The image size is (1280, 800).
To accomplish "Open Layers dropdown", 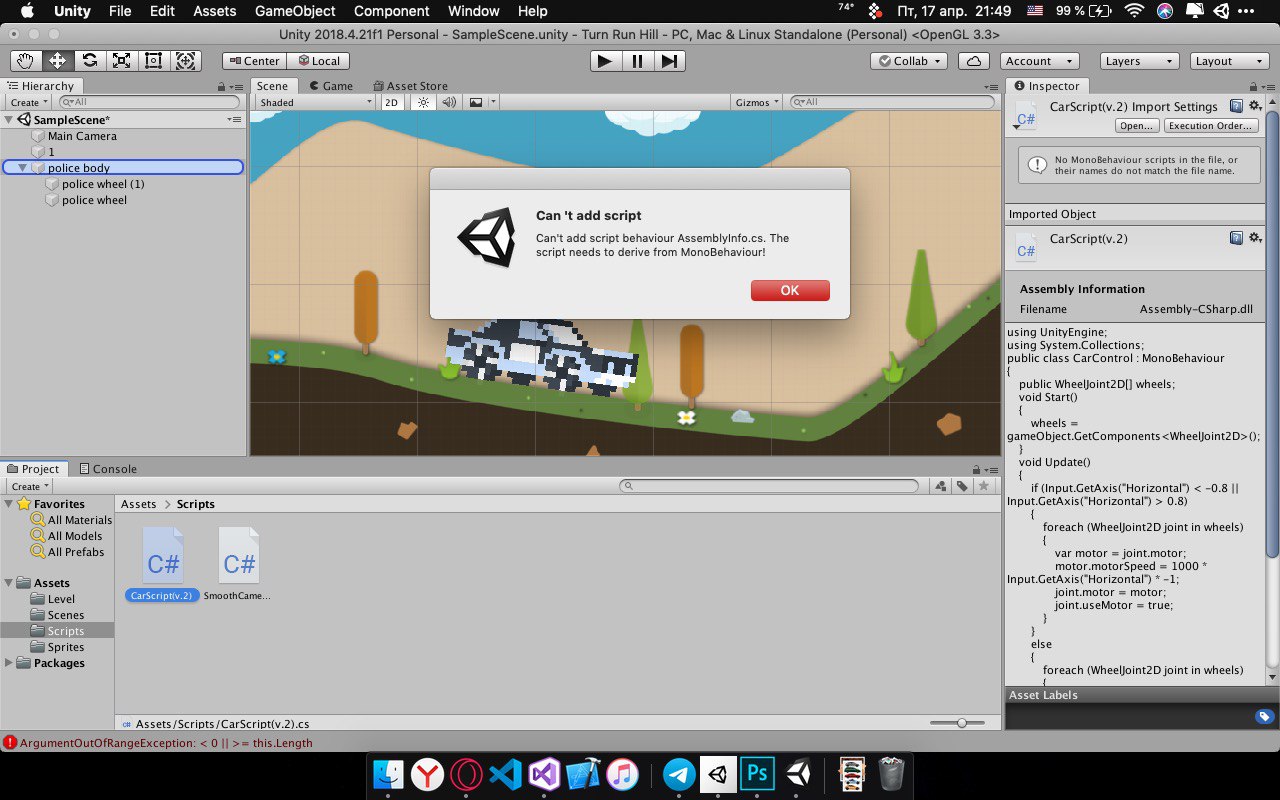I will 1139,61.
